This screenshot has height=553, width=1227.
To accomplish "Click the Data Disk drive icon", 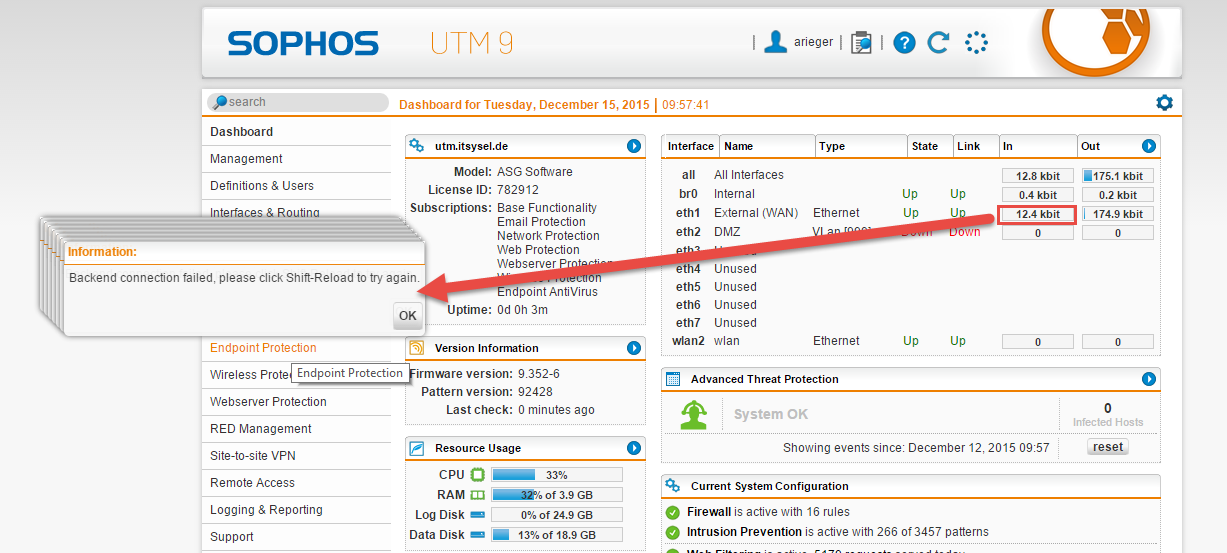I will (x=478, y=535).
